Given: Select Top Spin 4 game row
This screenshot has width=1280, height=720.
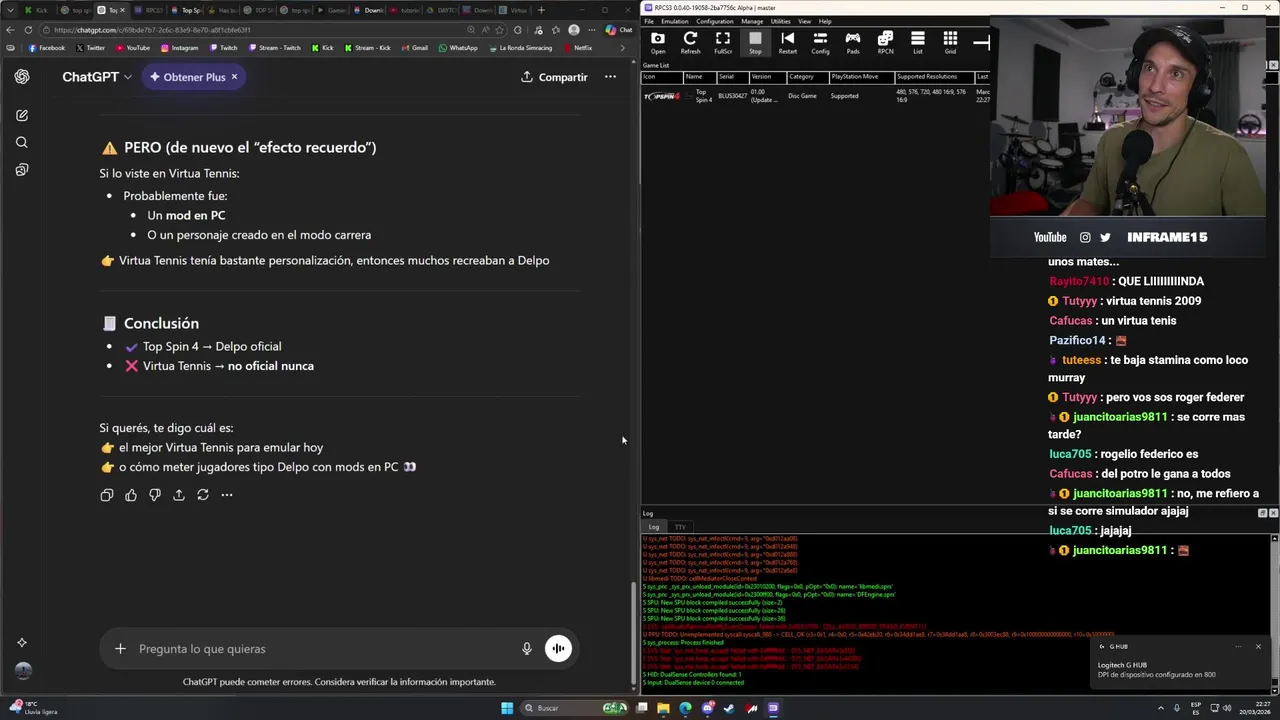Looking at the screenshot, I should coord(815,96).
